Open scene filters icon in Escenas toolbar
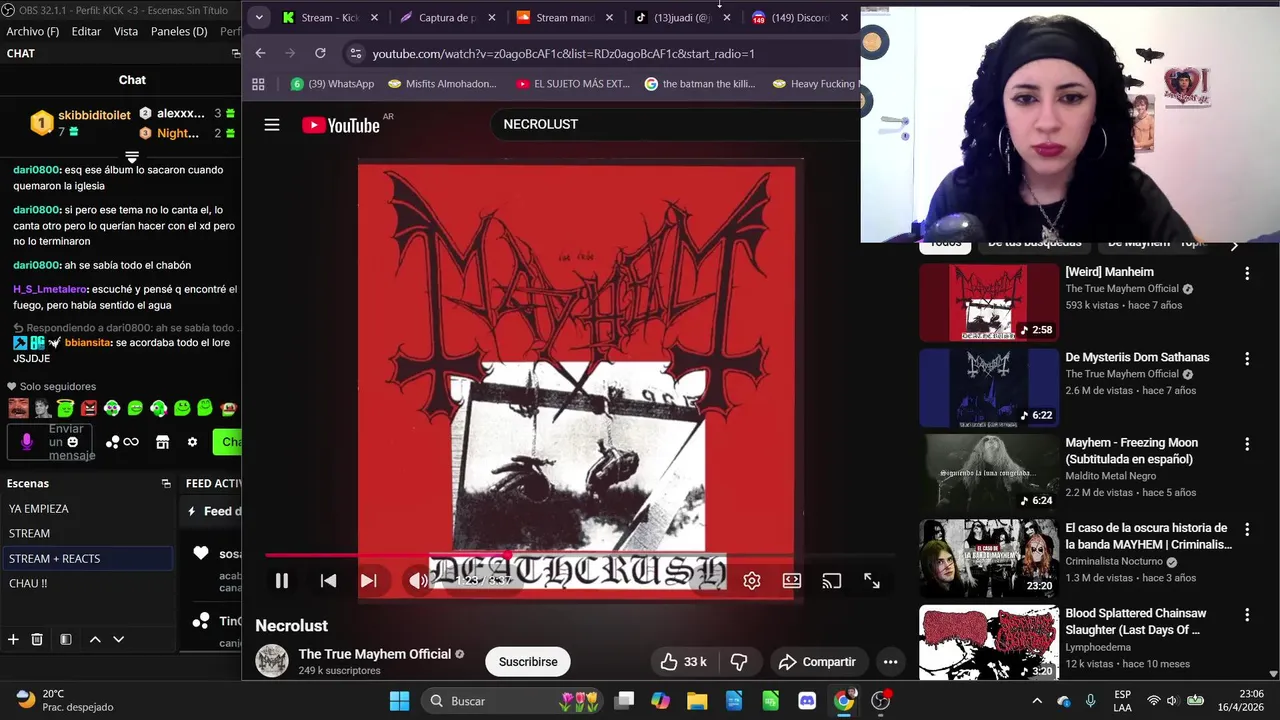The height and width of the screenshot is (720, 1280). pos(65,639)
